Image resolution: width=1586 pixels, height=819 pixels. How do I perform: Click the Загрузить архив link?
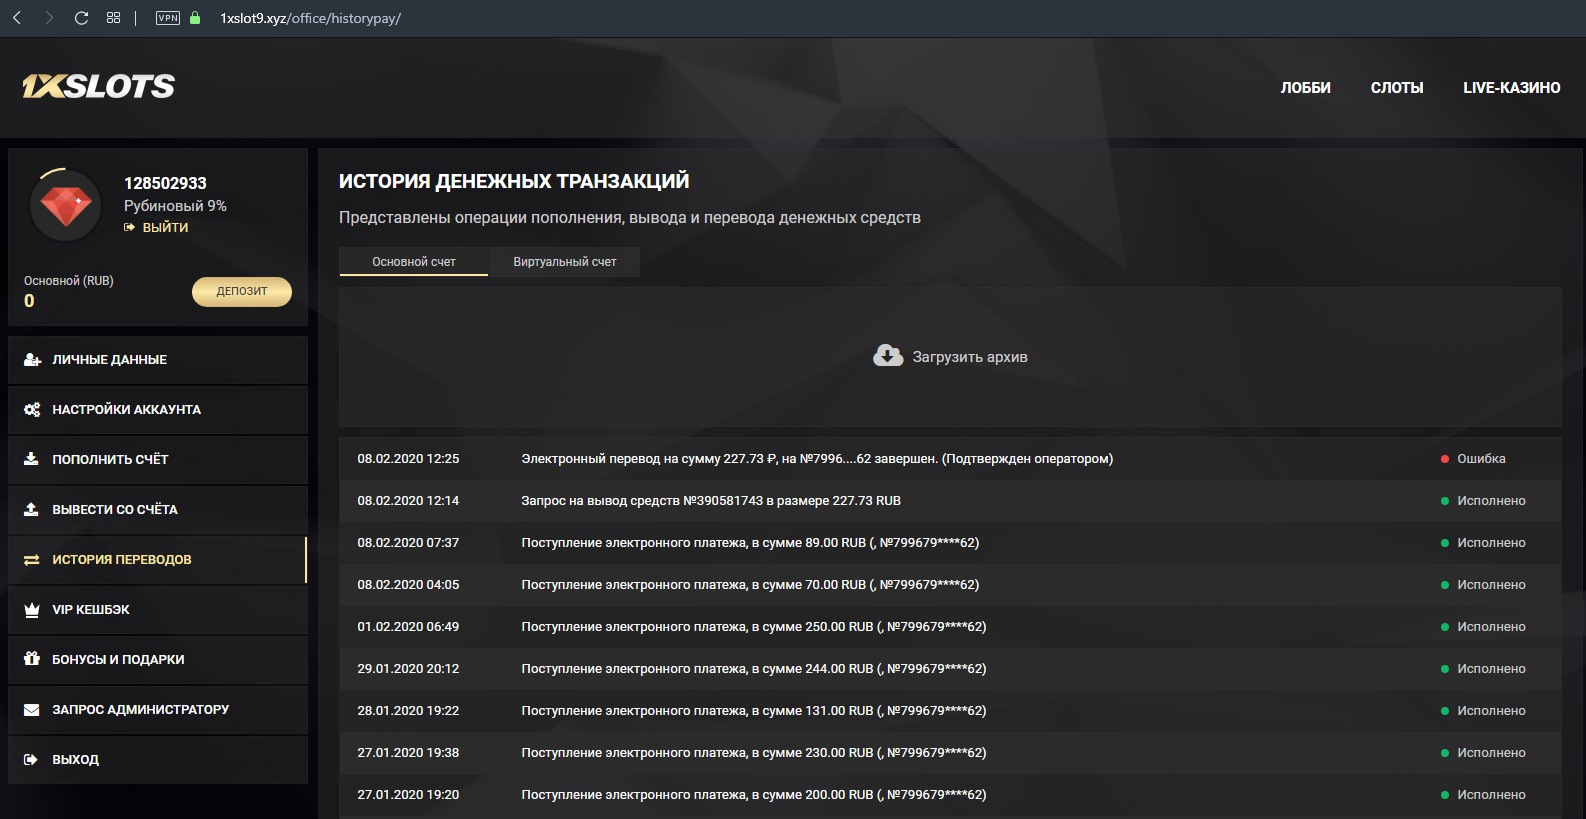969,357
